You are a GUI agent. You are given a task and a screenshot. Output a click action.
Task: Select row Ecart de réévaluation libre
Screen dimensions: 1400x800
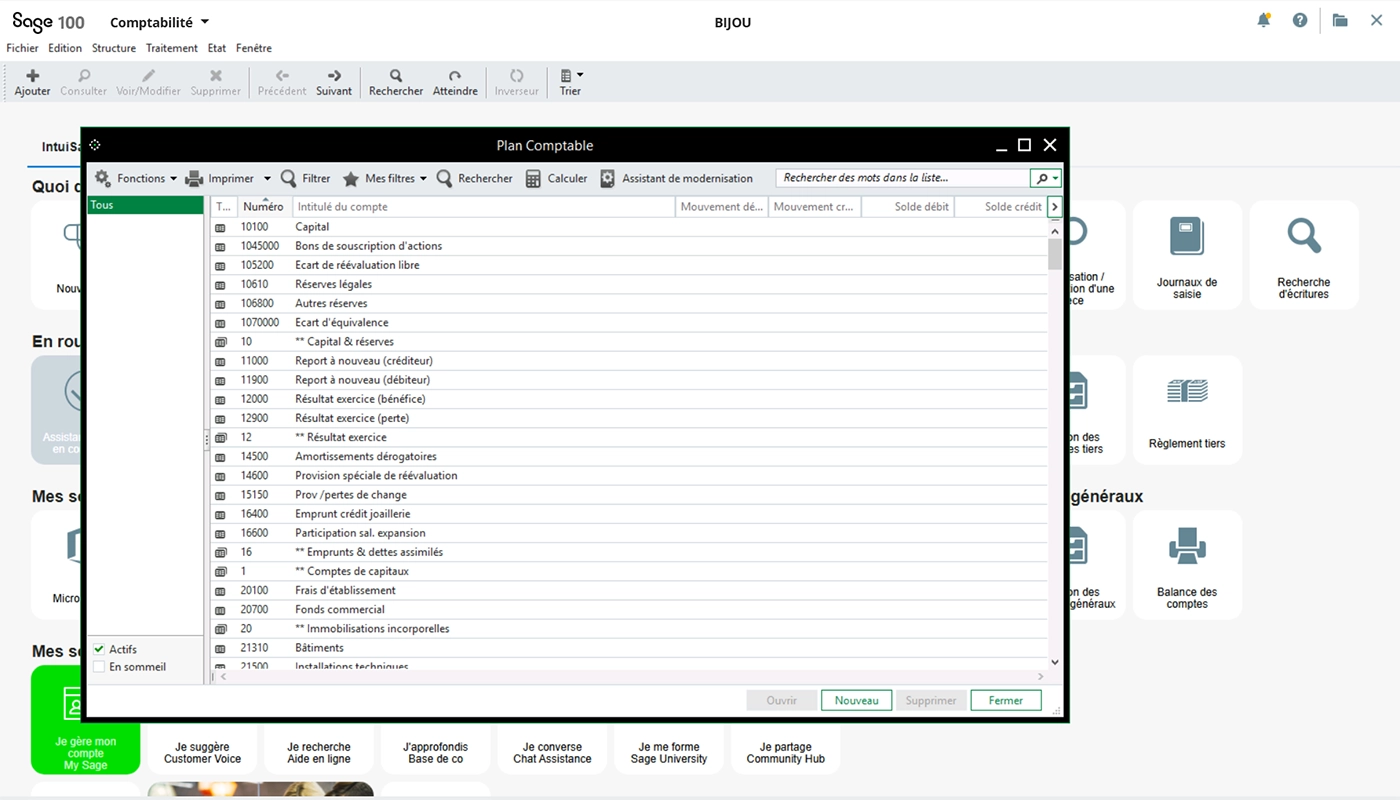pos(629,265)
